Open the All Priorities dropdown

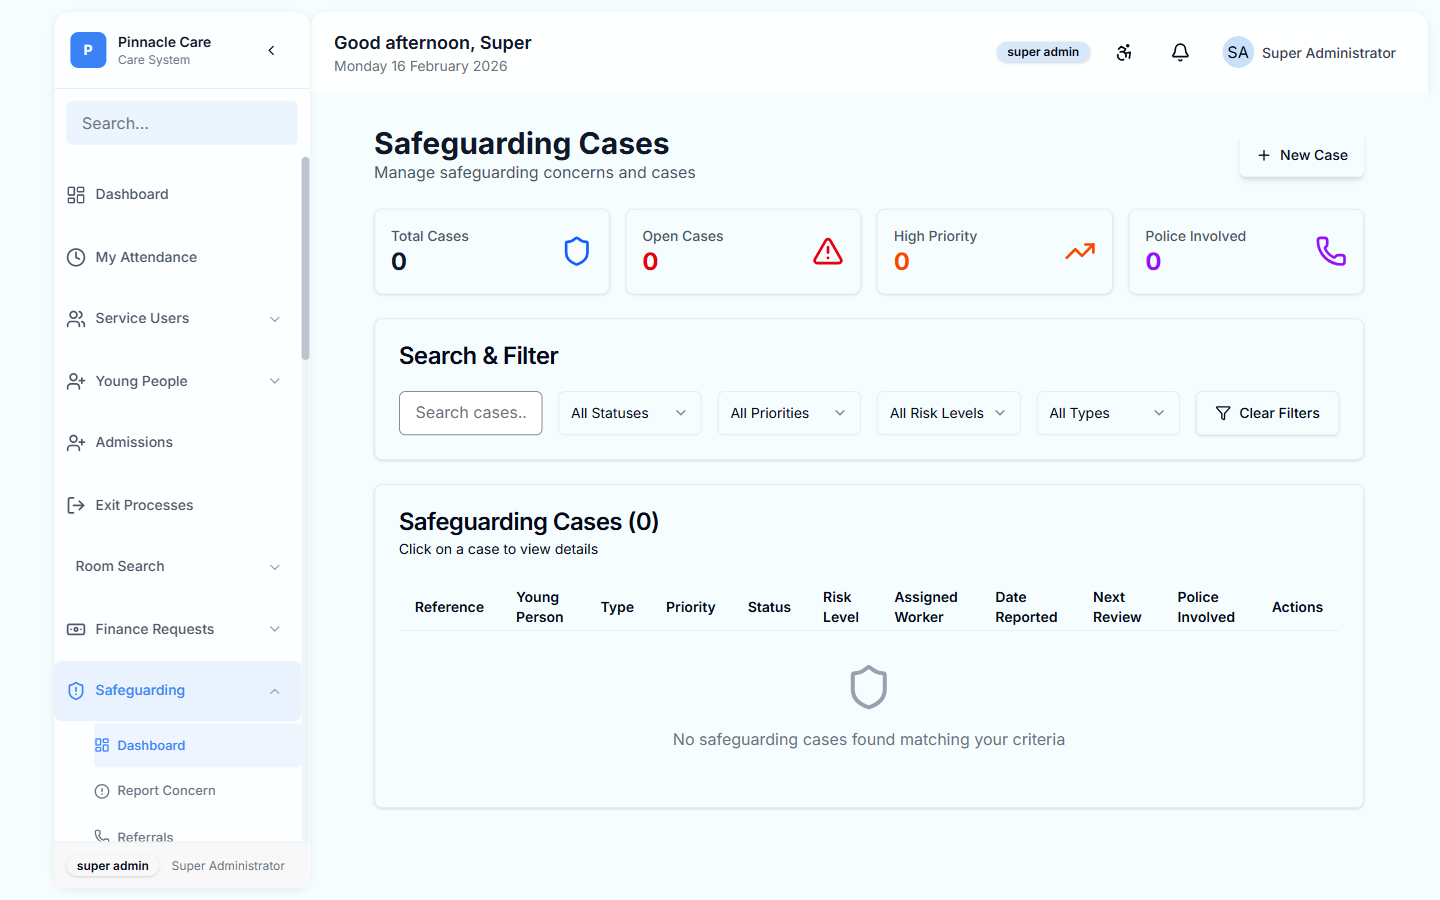[x=788, y=413]
